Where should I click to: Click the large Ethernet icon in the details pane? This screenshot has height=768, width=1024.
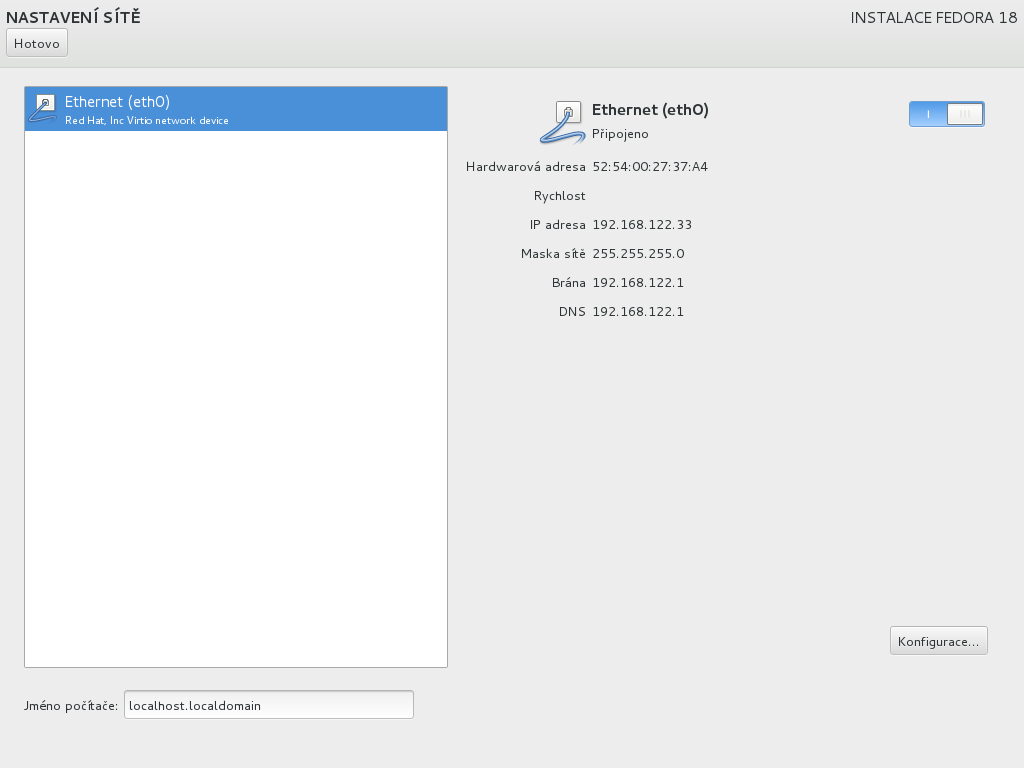[x=563, y=122]
